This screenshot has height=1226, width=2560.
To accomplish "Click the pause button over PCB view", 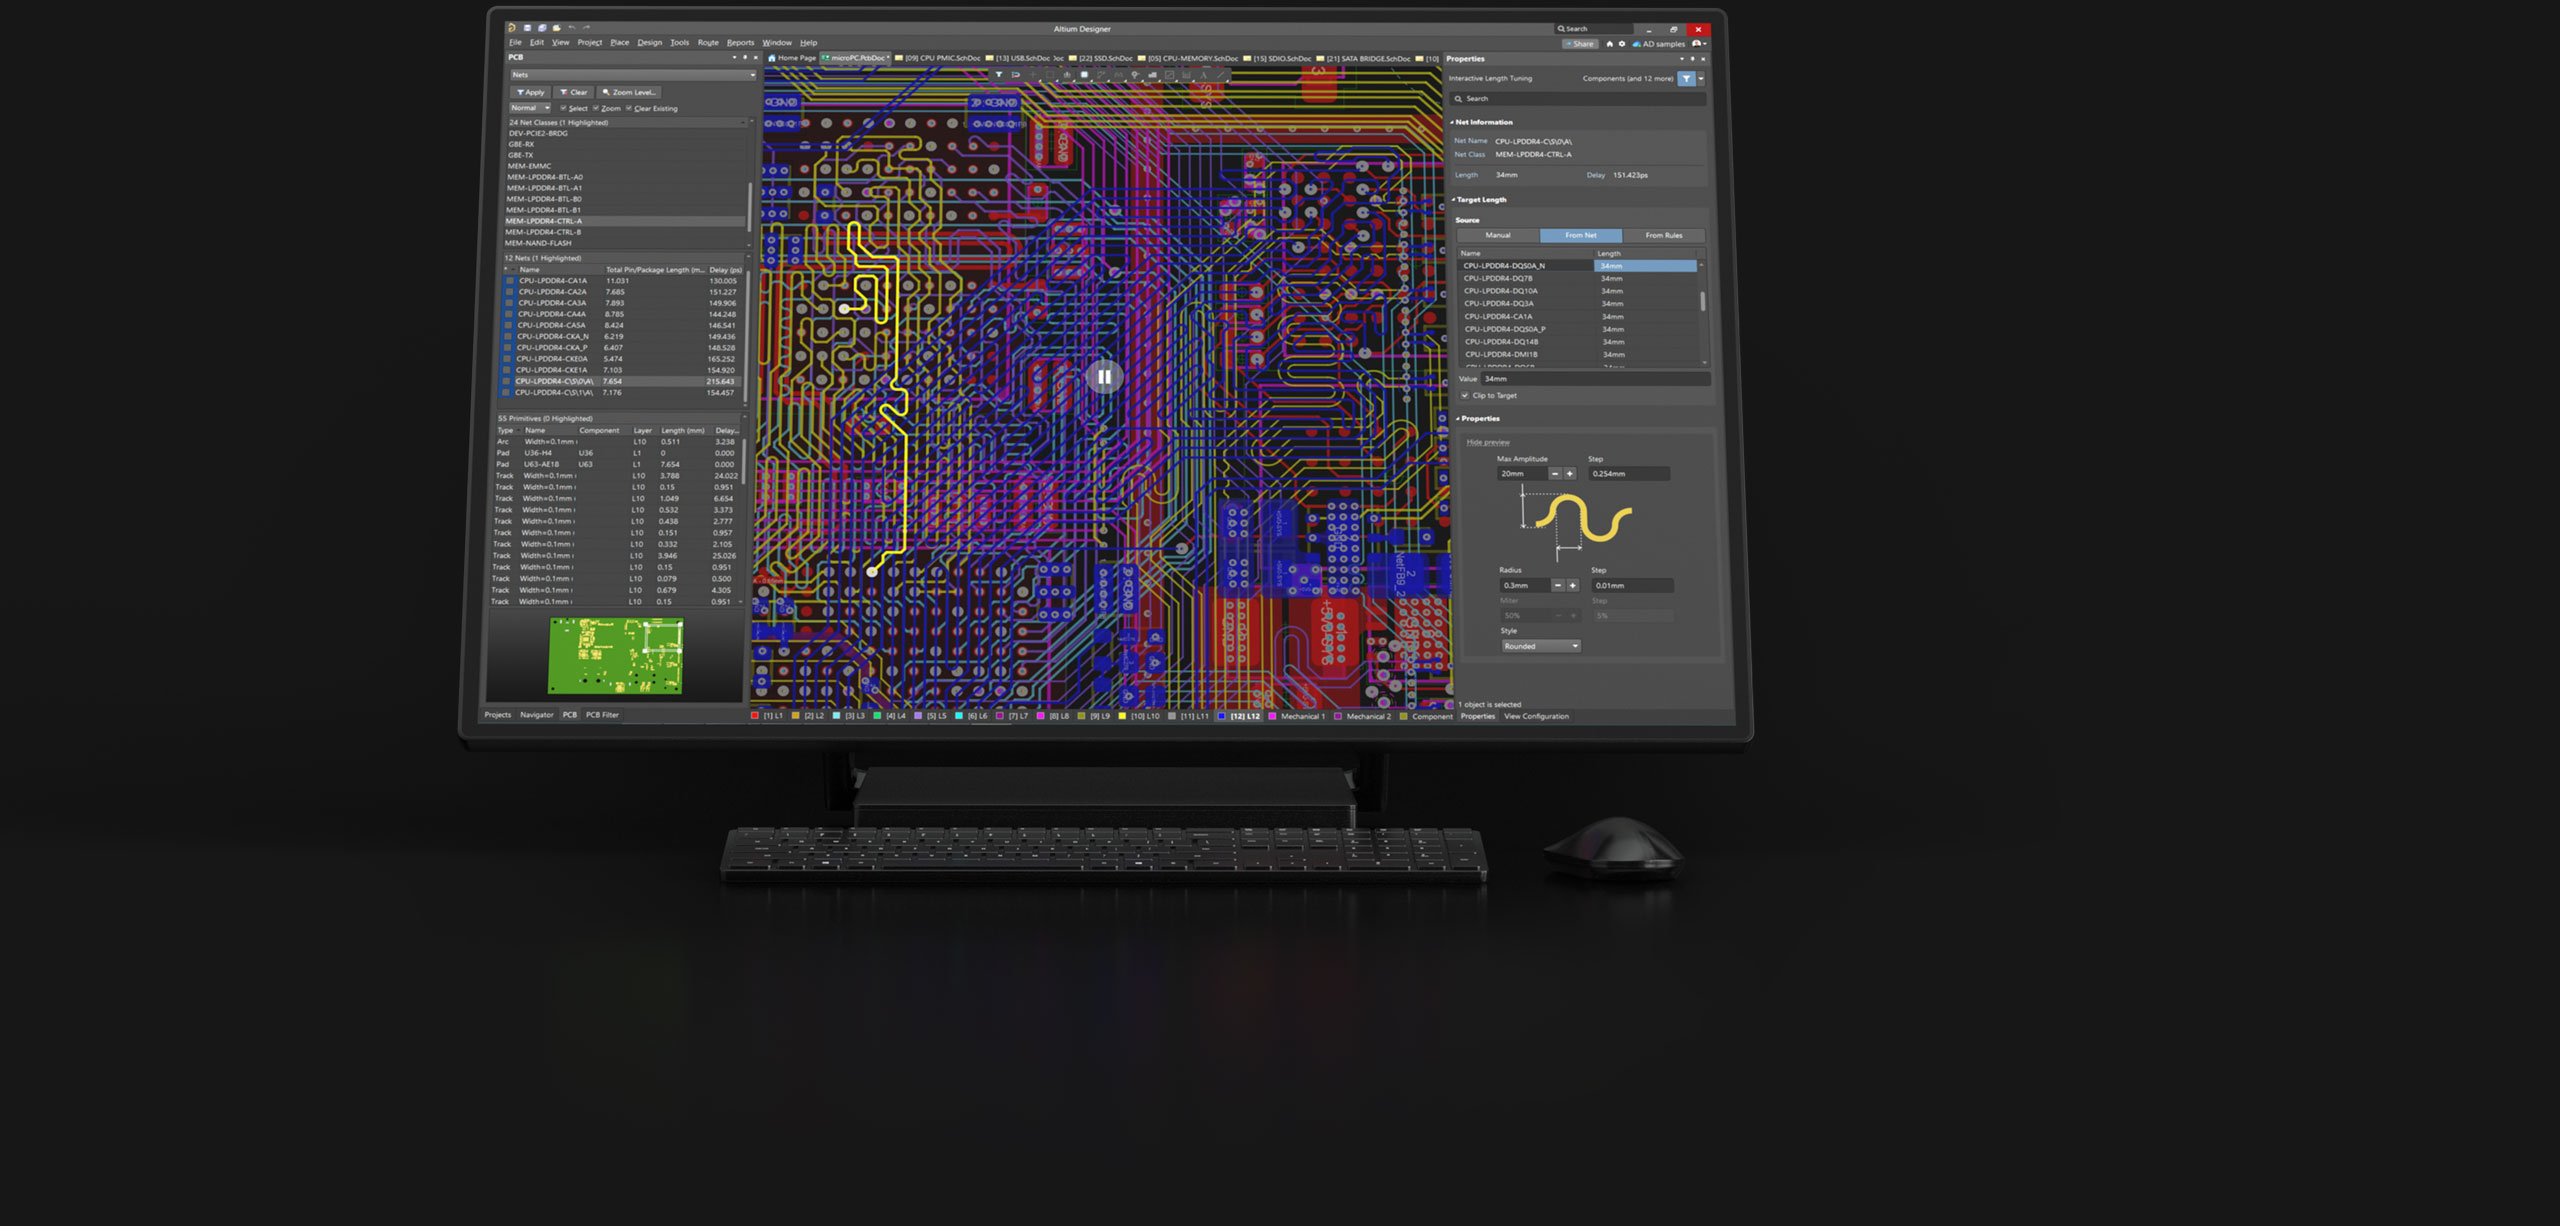I will 1104,377.
